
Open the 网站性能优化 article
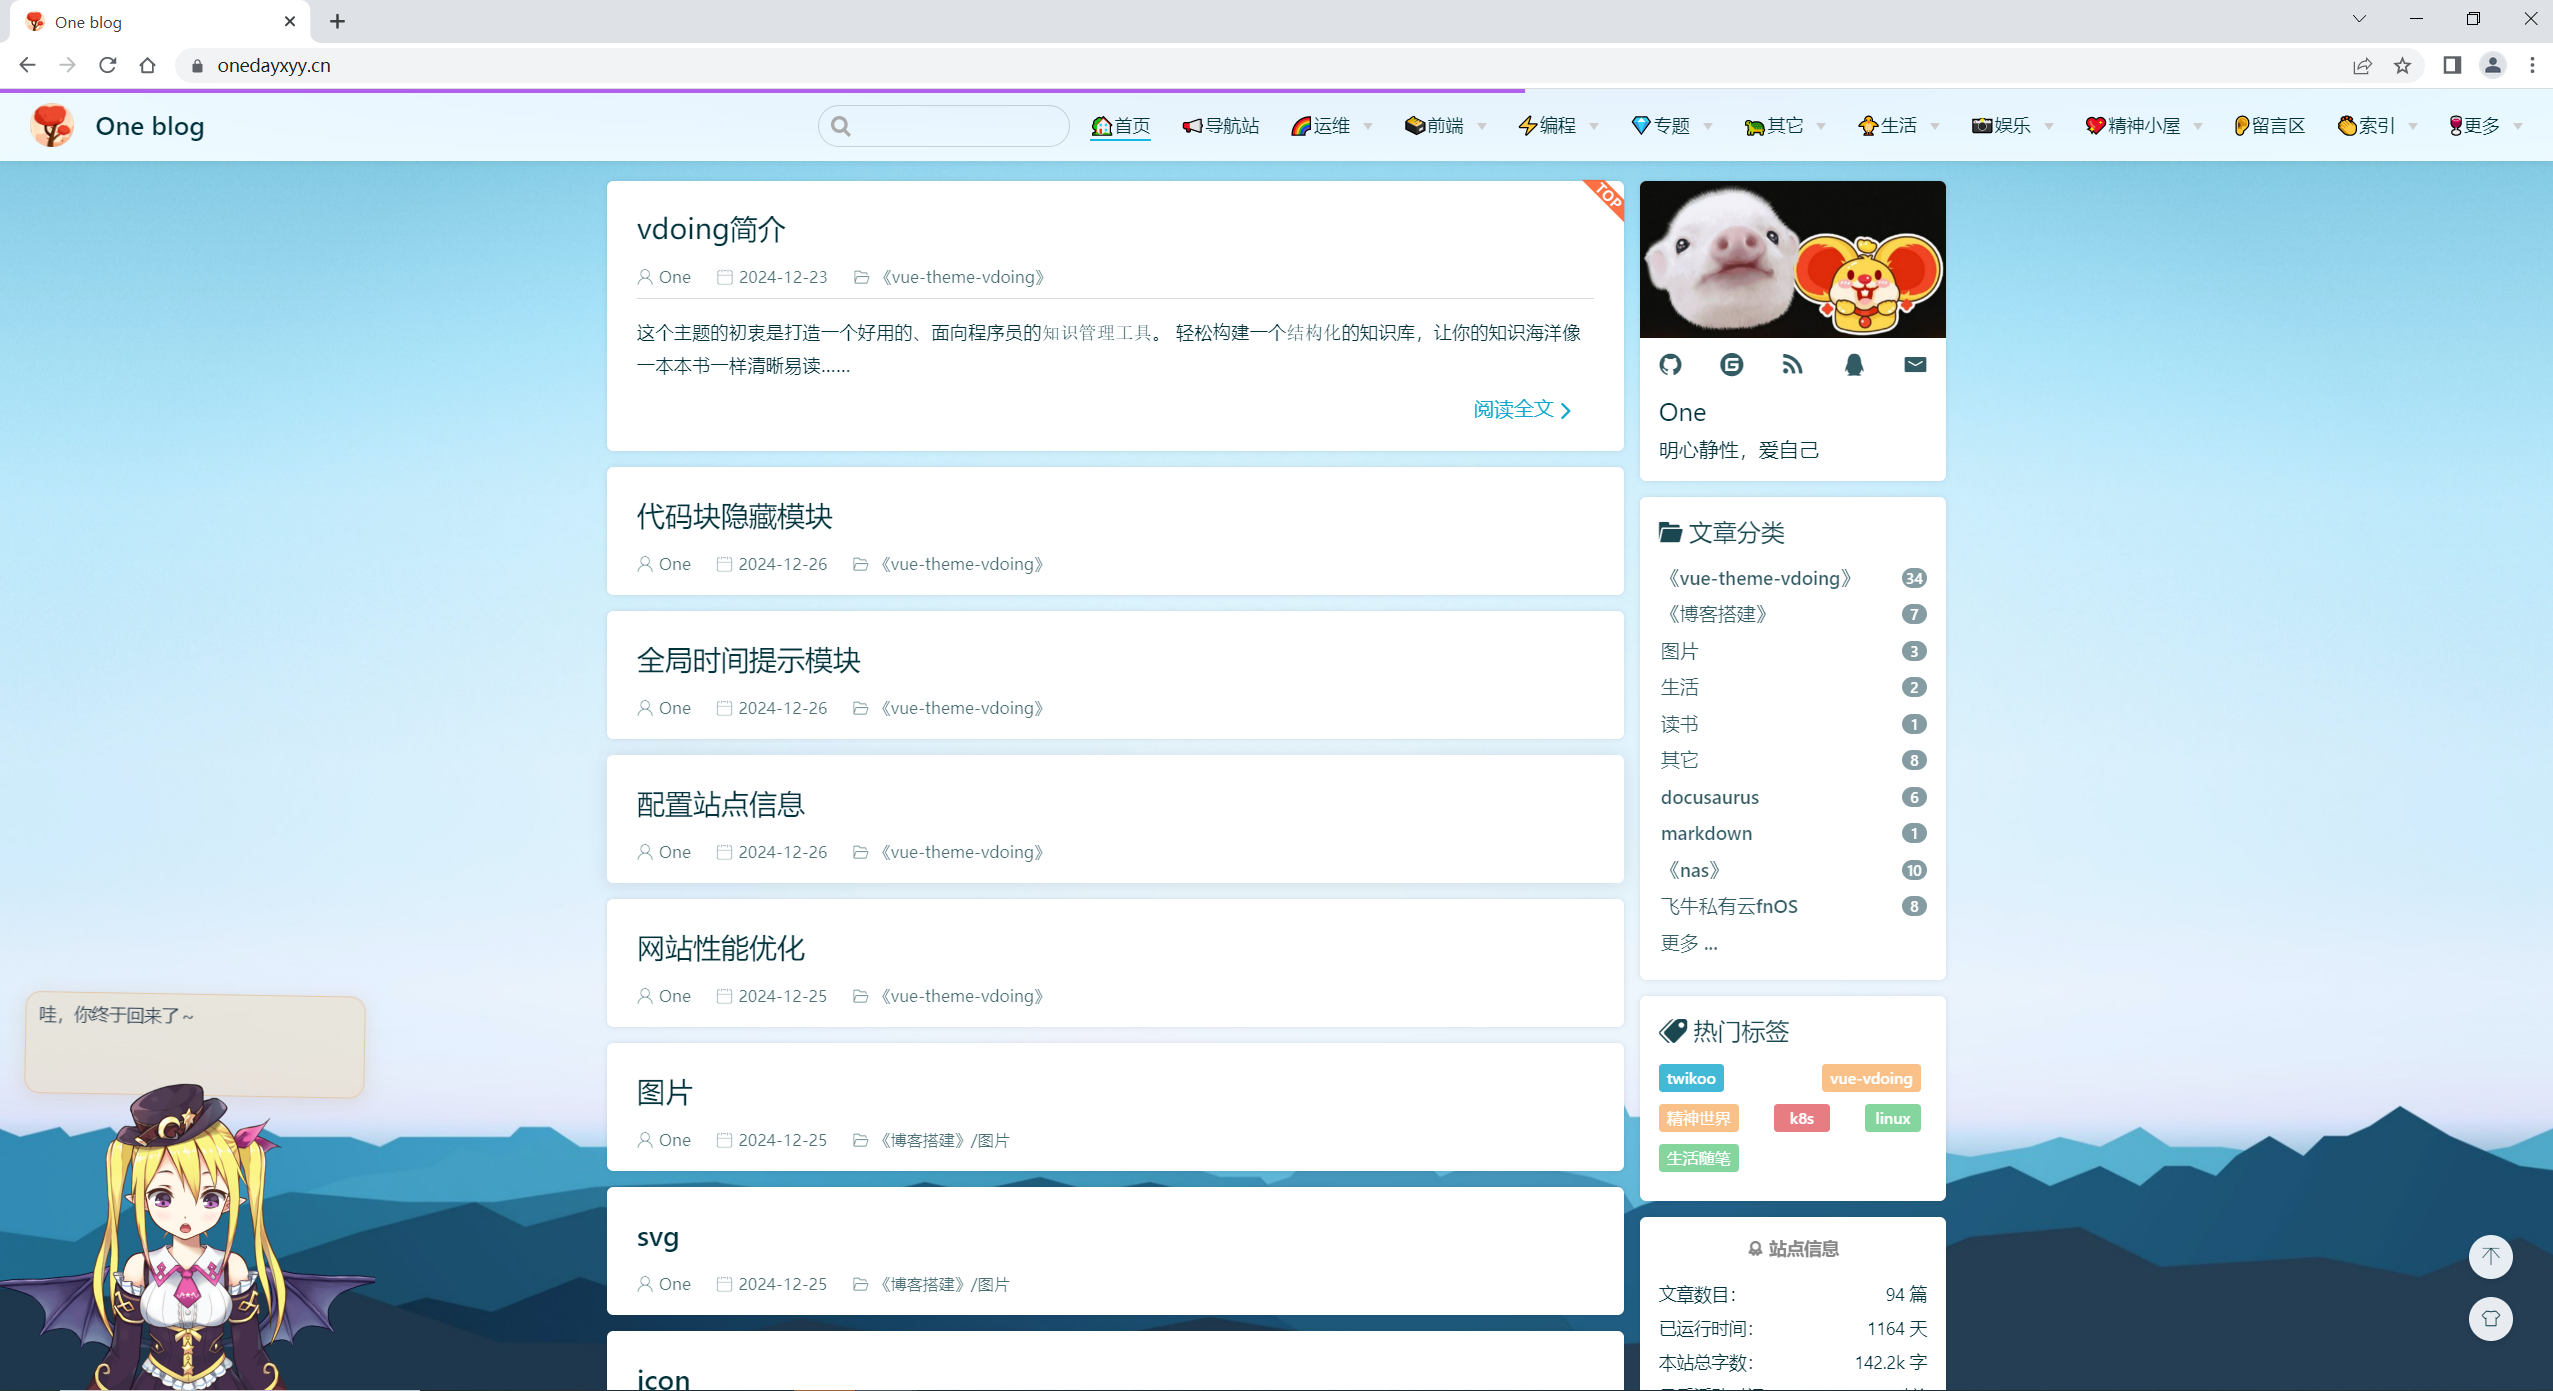point(720,948)
